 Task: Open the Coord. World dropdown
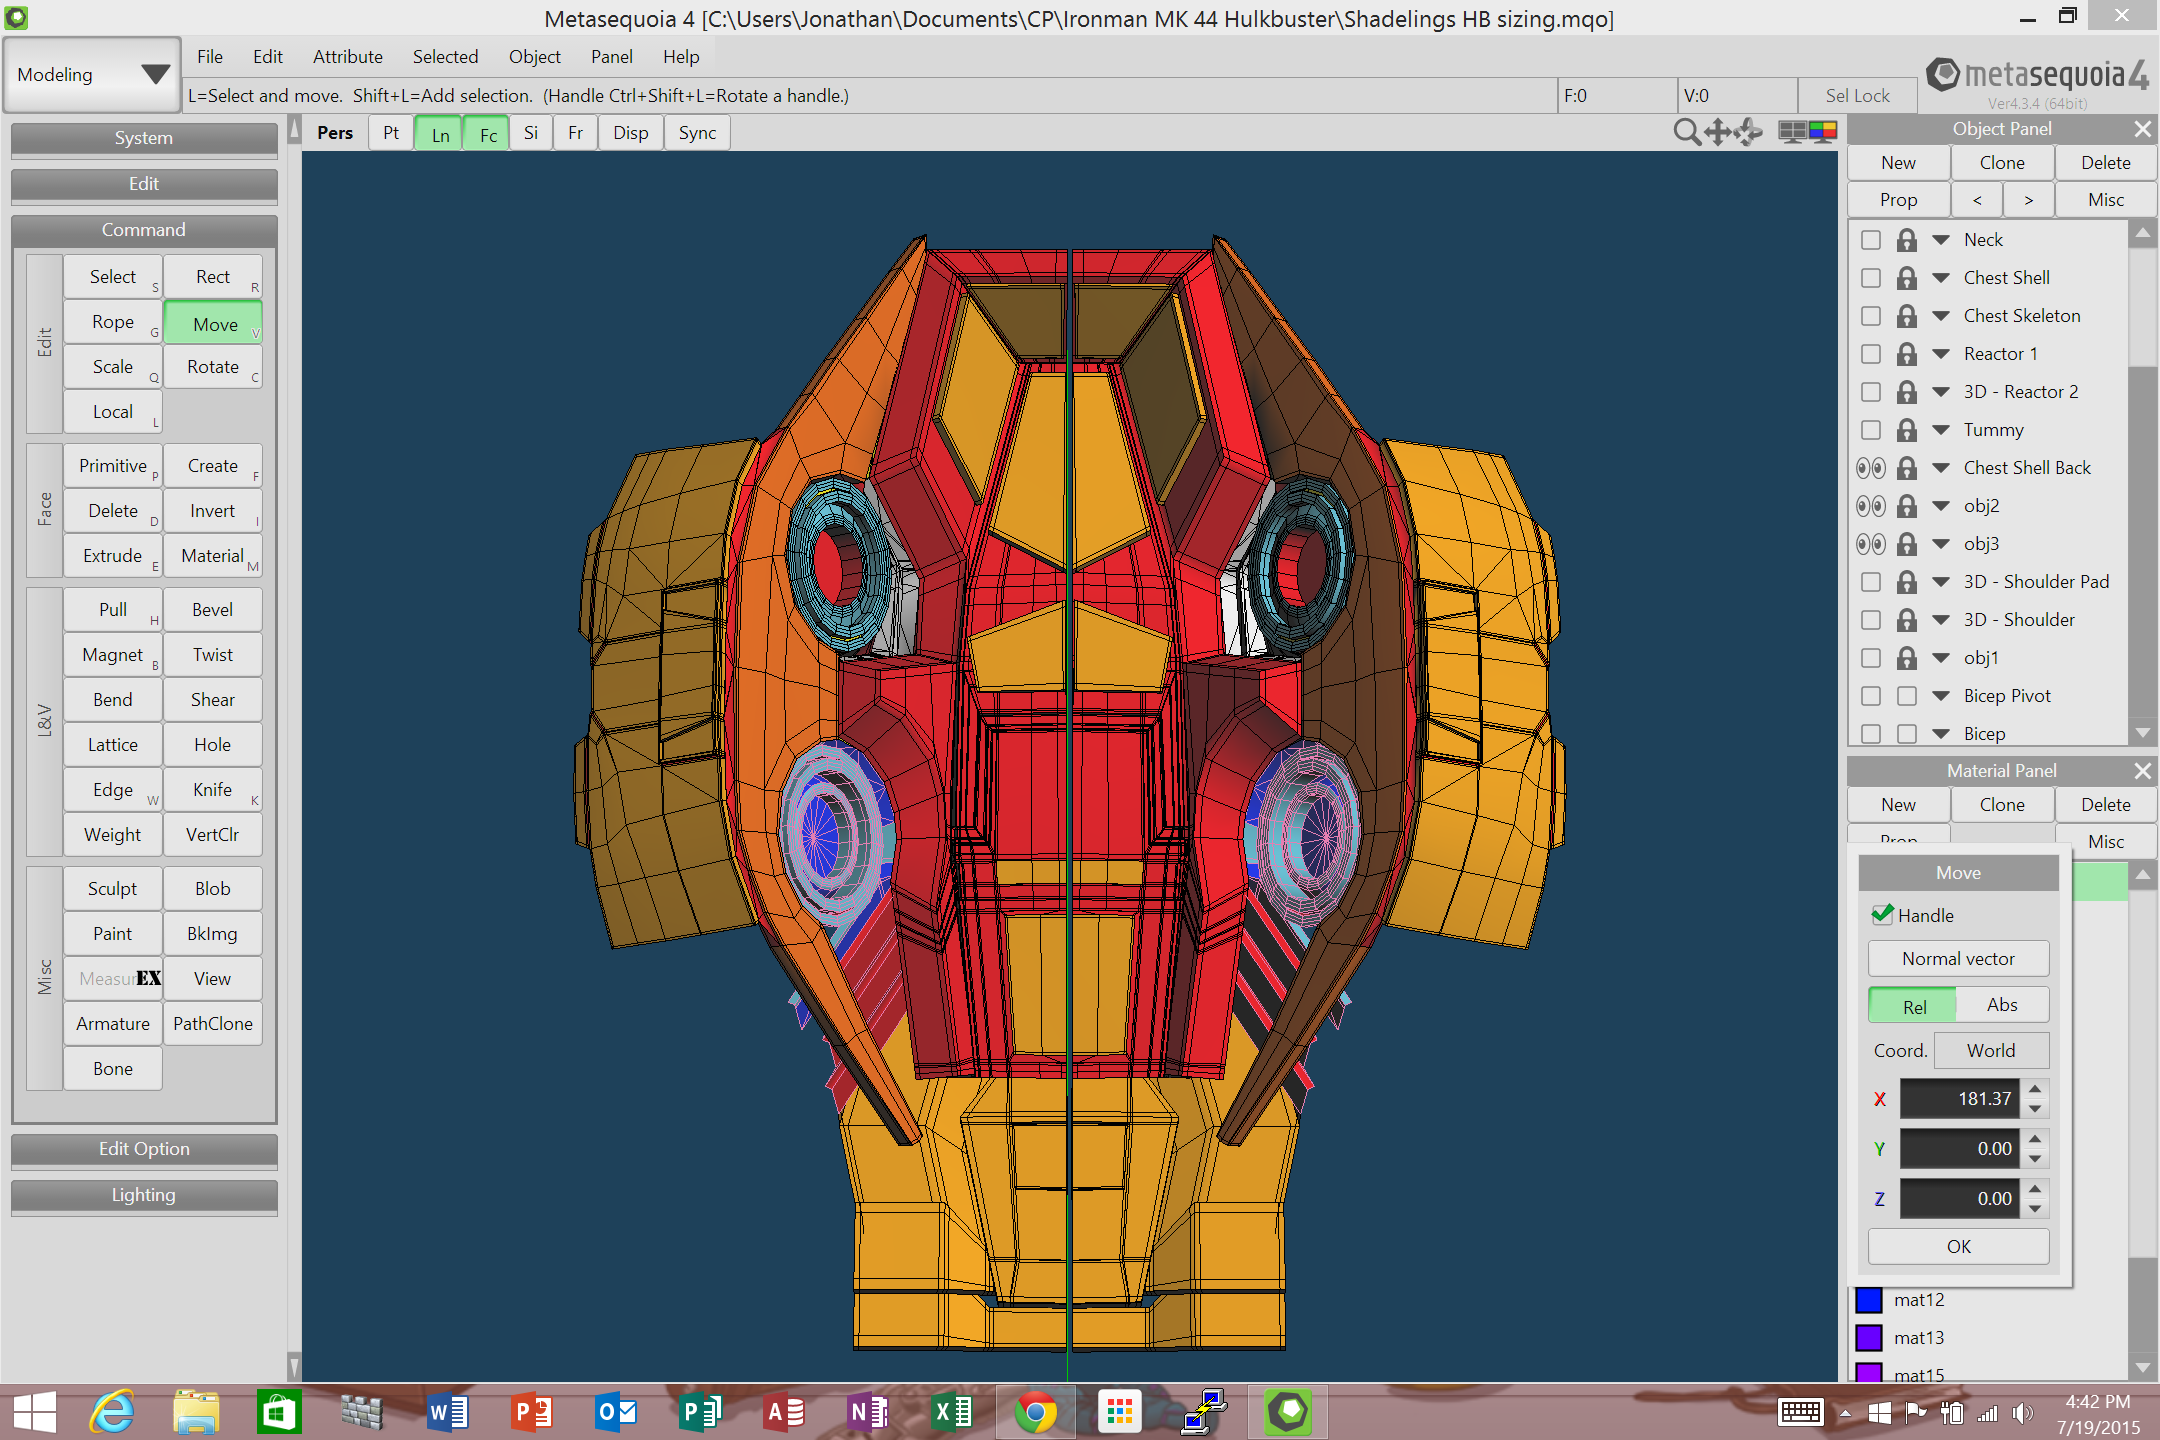pos(1991,1051)
